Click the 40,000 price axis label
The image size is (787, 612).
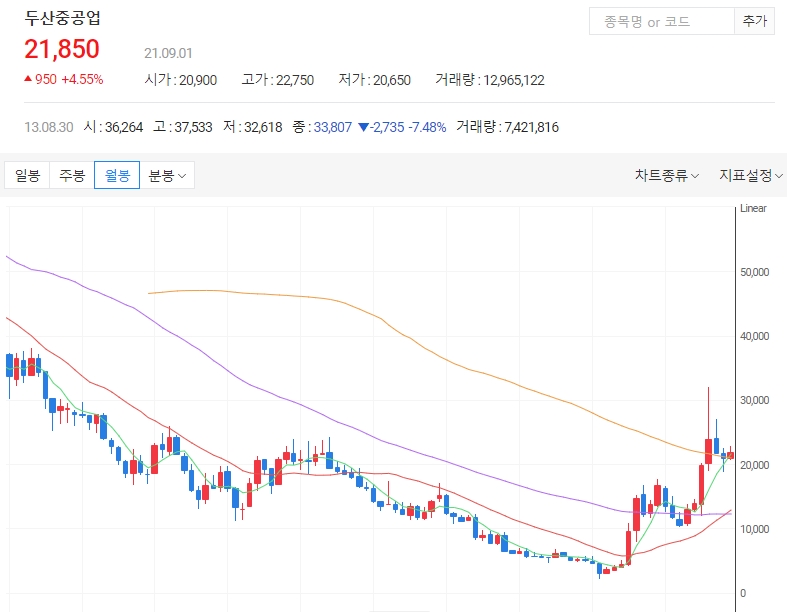[x=754, y=336]
